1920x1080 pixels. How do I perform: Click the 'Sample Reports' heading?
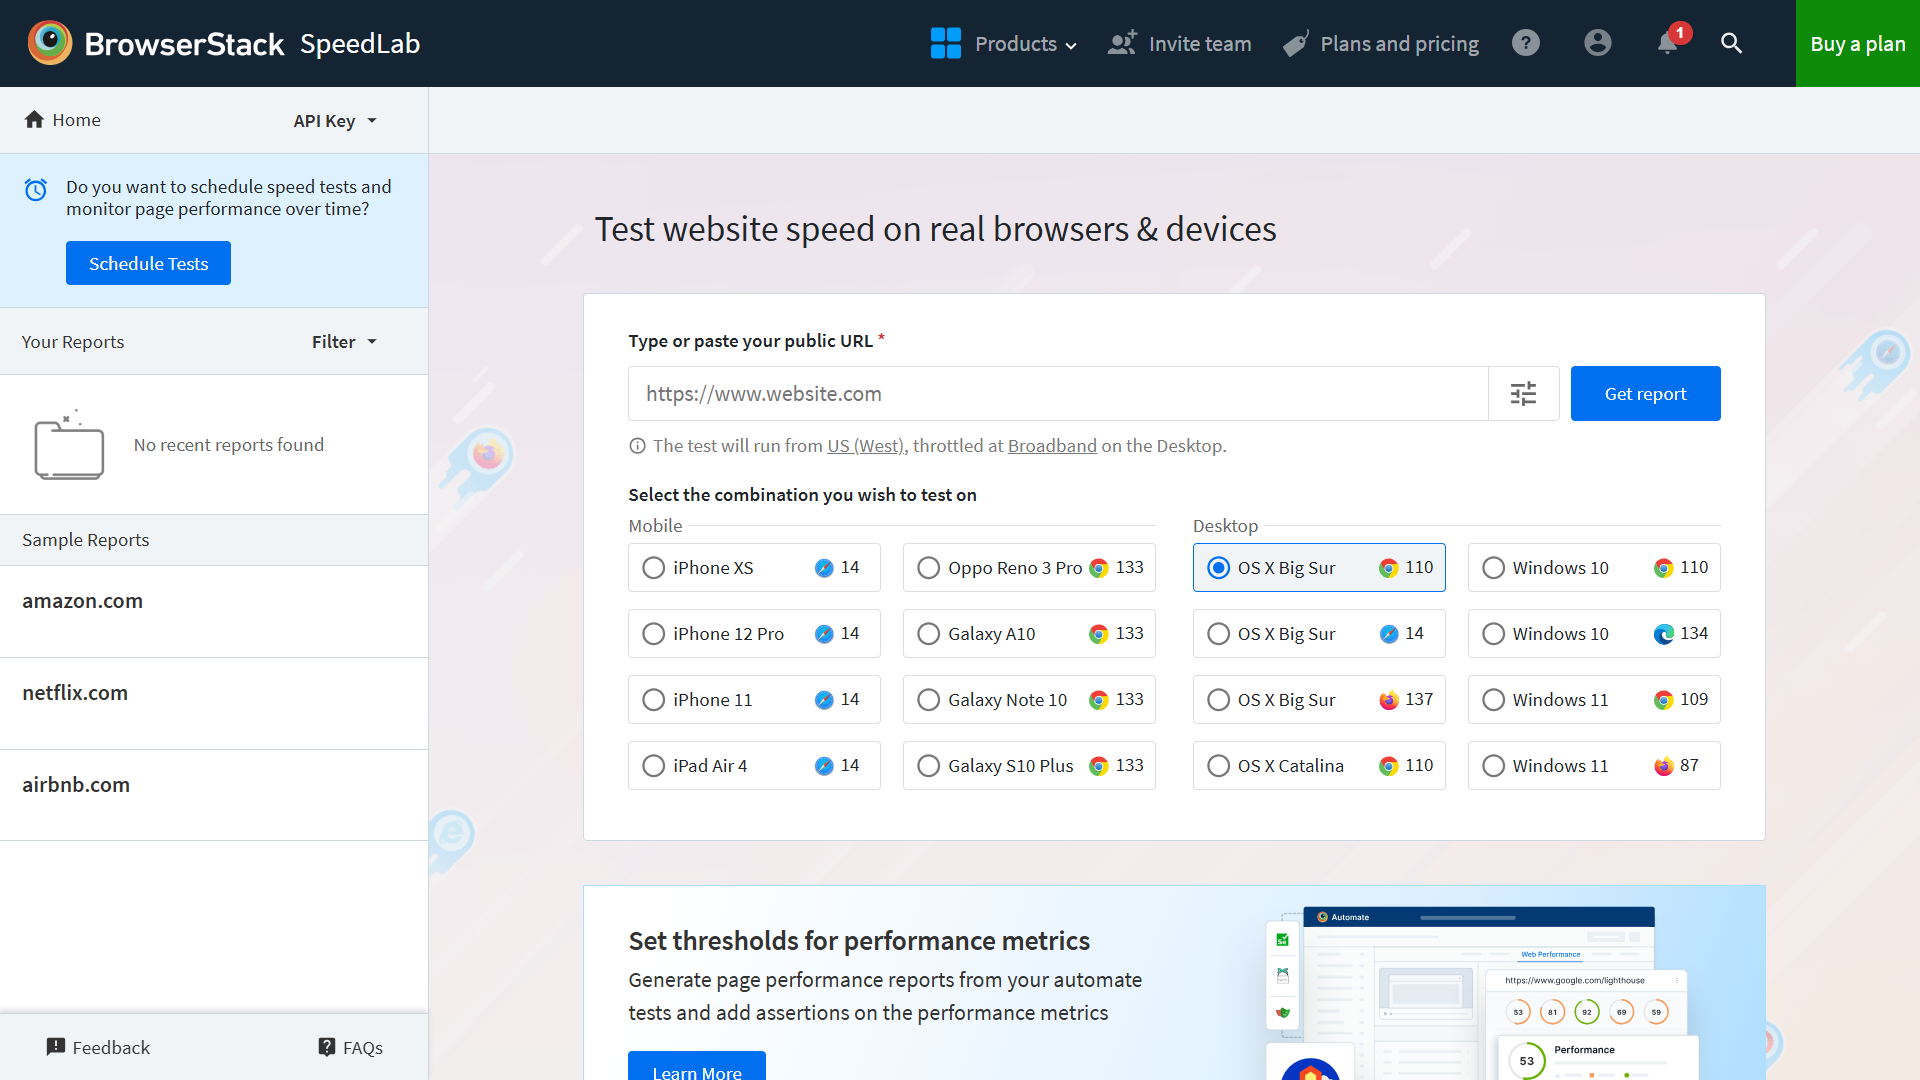pyautogui.click(x=86, y=540)
